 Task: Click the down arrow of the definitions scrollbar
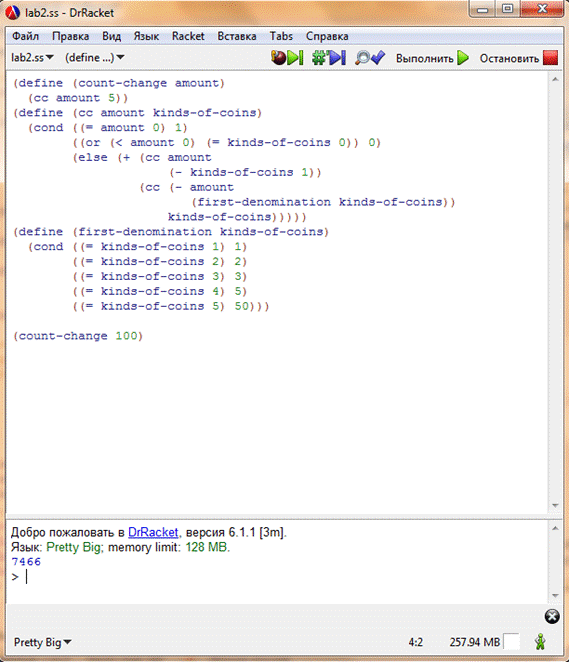click(x=555, y=505)
